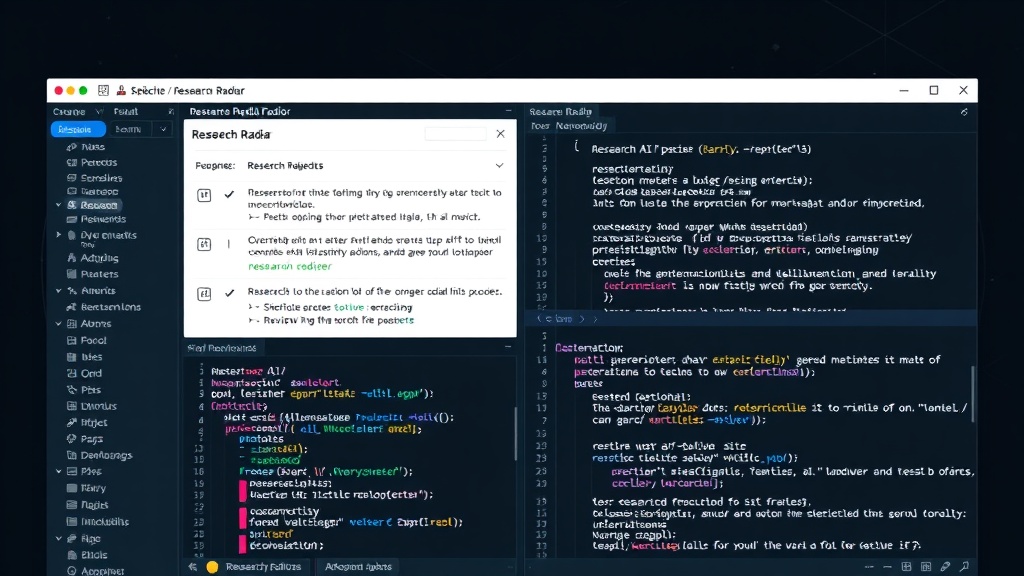Click the icon beside sidebar item 'Pags'
Screen dimensions: 1024x576
pos(72,439)
